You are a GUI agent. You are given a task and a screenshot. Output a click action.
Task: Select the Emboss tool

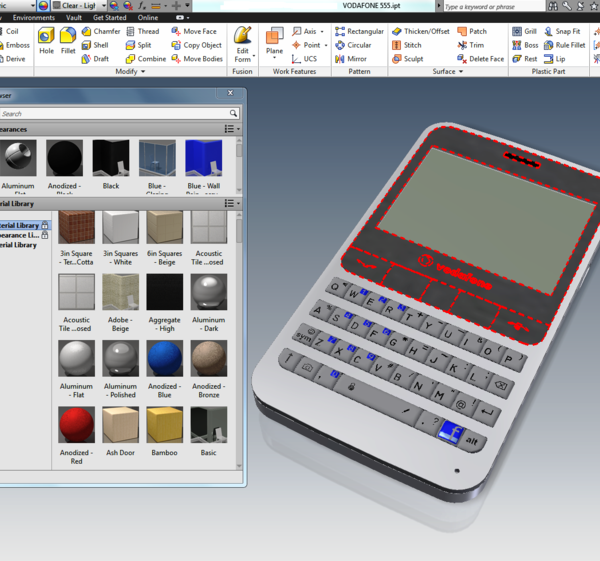pos(15,45)
